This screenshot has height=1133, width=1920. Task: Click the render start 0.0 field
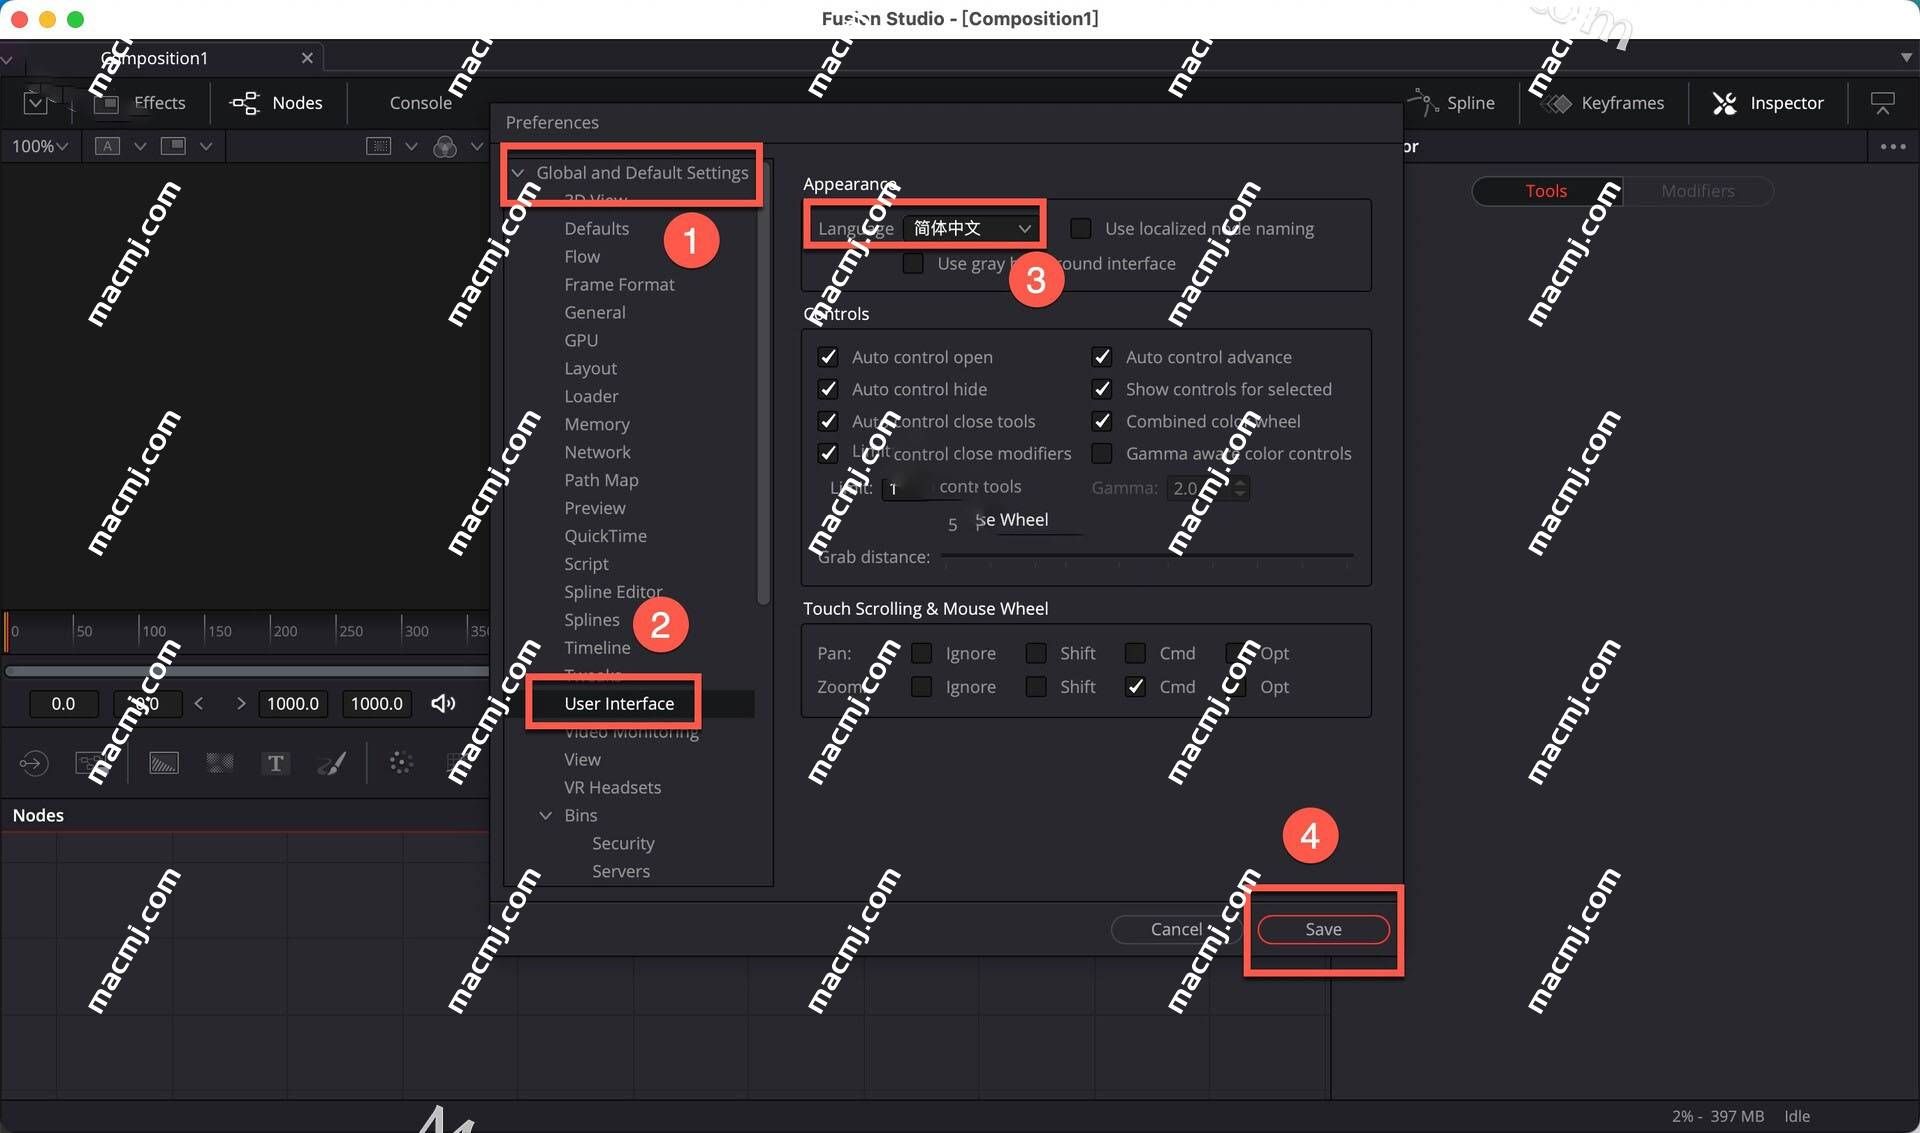click(63, 704)
